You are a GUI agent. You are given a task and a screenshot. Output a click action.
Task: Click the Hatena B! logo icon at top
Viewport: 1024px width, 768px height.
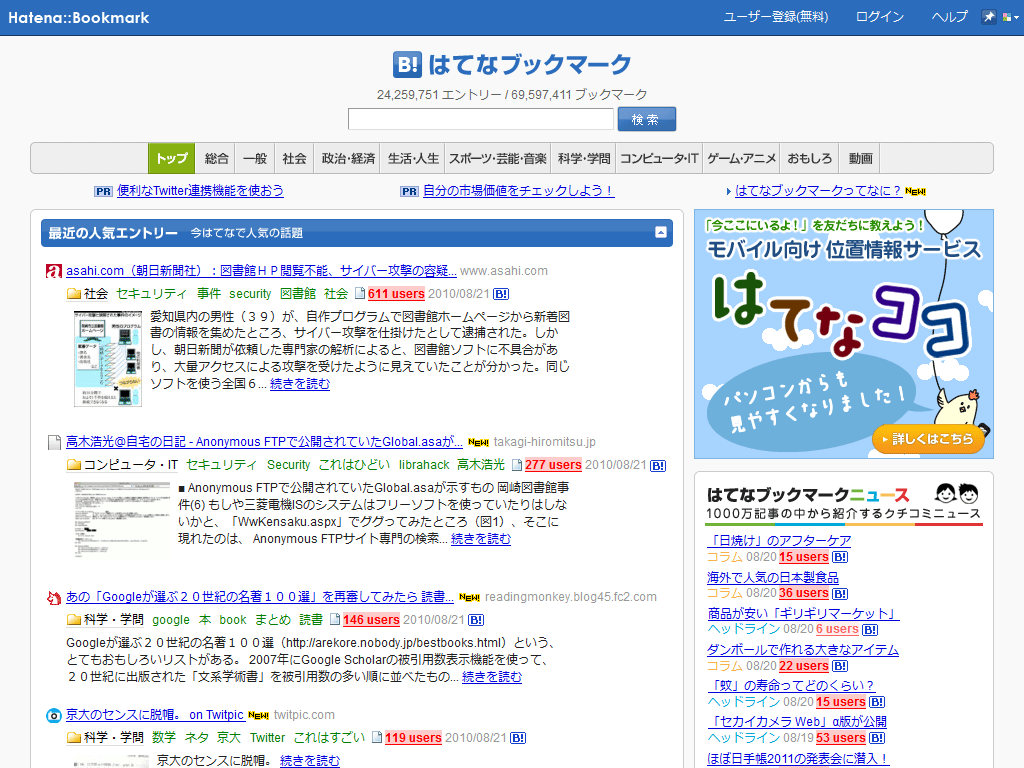(407, 65)
